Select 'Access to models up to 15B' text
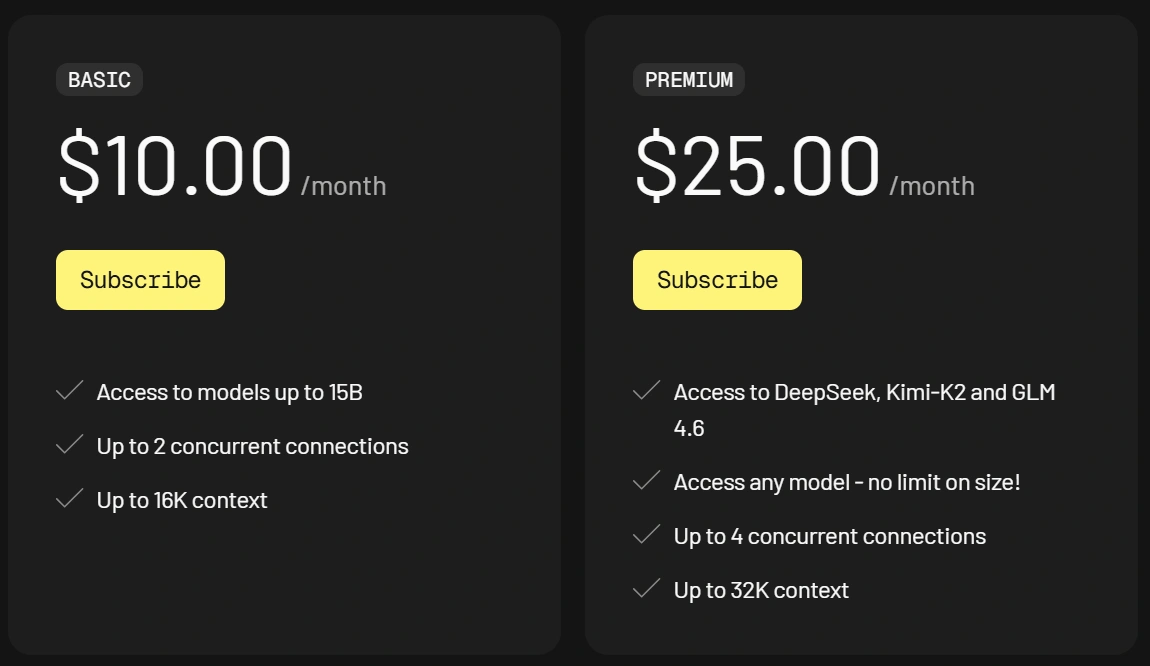The width and height of the screenshot is (1150, 666). pos(229,392)
